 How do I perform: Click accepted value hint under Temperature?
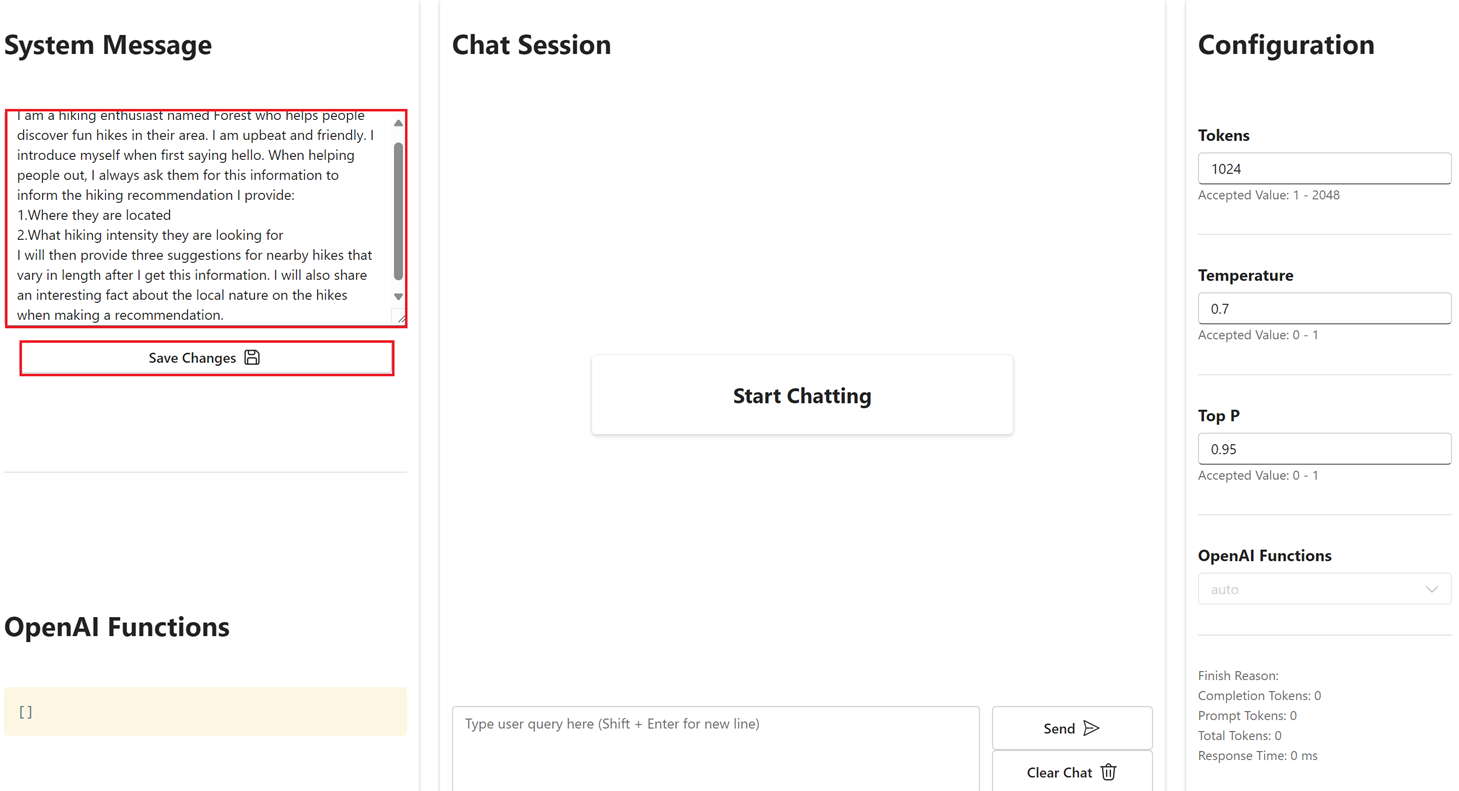[x=1258, y=335]
